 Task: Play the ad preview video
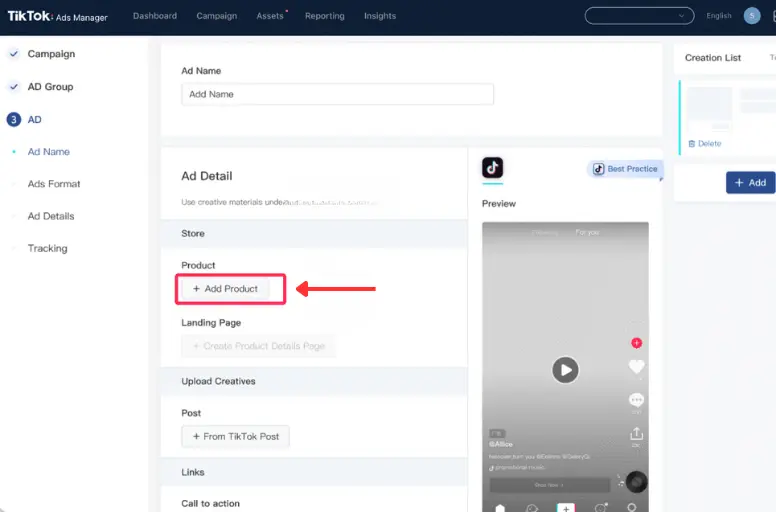[x=565, y=370]
